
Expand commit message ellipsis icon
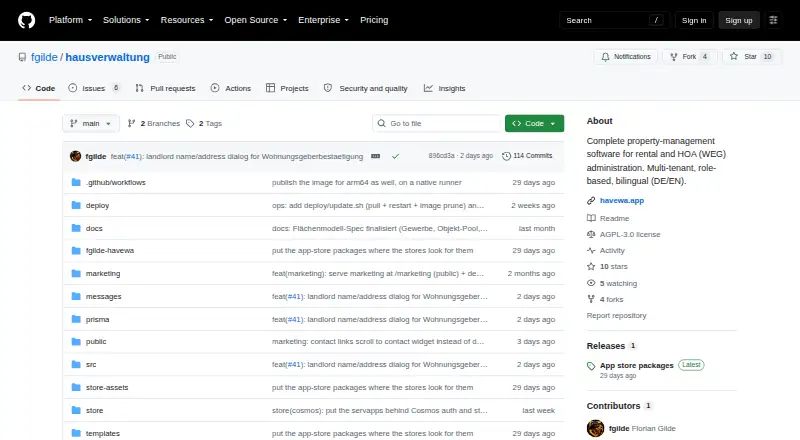[376, 156]
